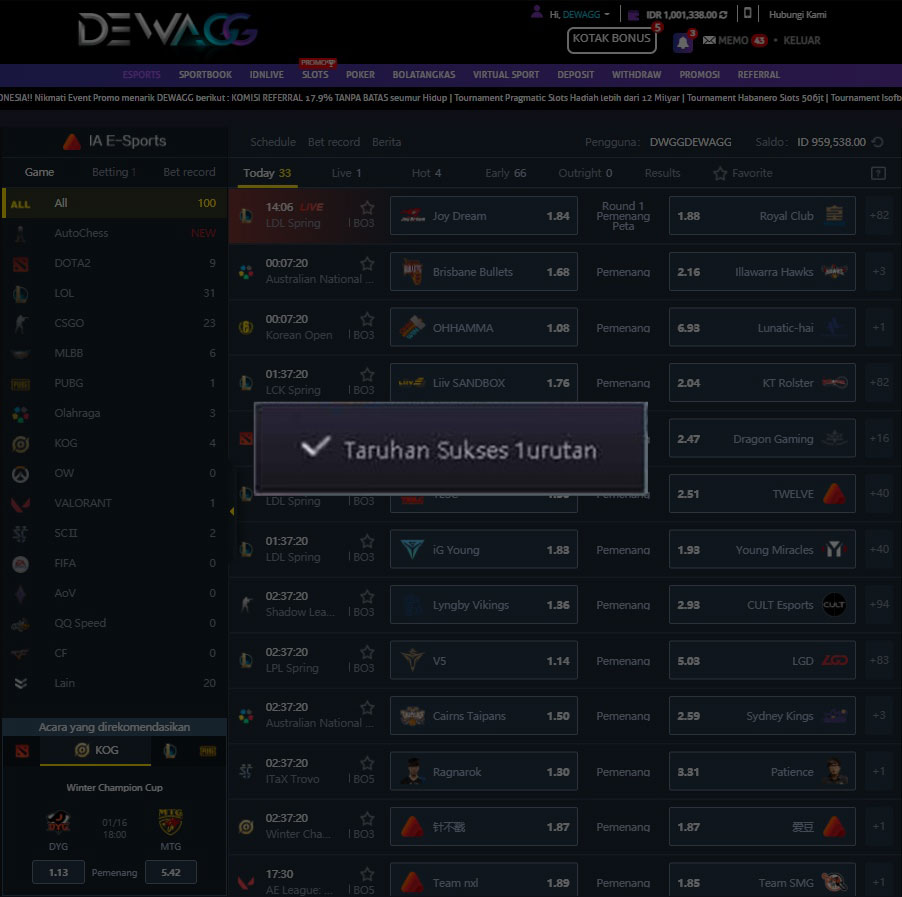Open the help question mark icon

point(878,173)
